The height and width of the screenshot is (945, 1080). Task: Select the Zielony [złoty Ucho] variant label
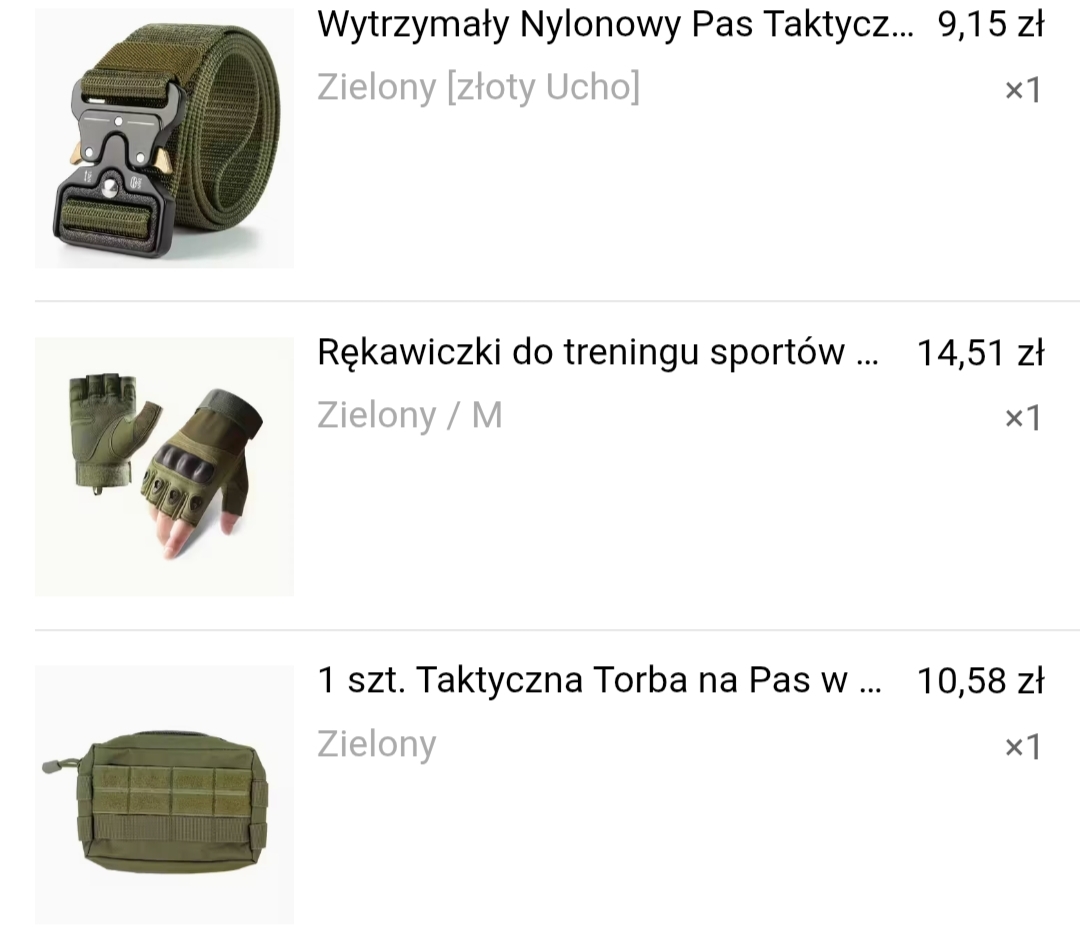click(x=479, y=88)
